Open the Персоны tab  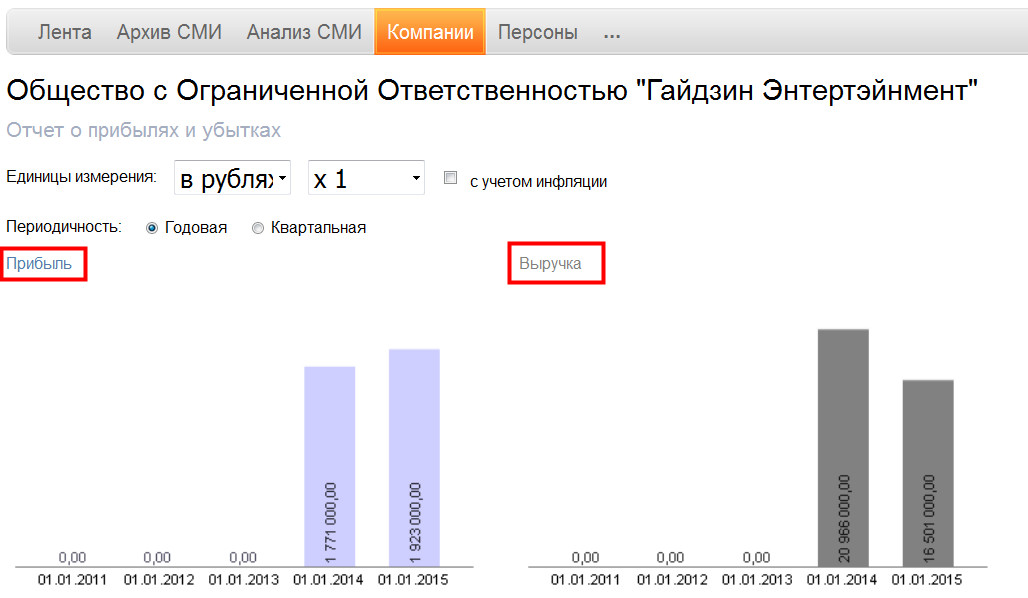click(x=538, y=31)
